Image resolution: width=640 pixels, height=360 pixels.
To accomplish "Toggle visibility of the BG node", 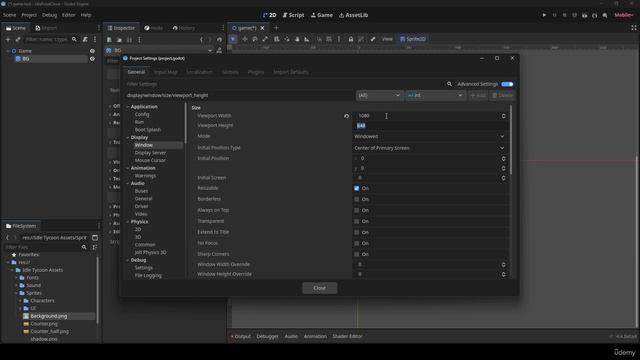I will [92, 59].
